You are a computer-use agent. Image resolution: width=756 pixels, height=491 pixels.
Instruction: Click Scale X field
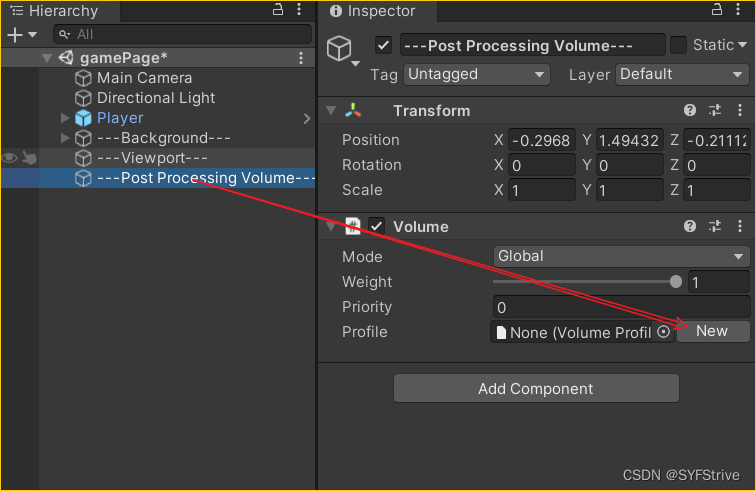542,191
